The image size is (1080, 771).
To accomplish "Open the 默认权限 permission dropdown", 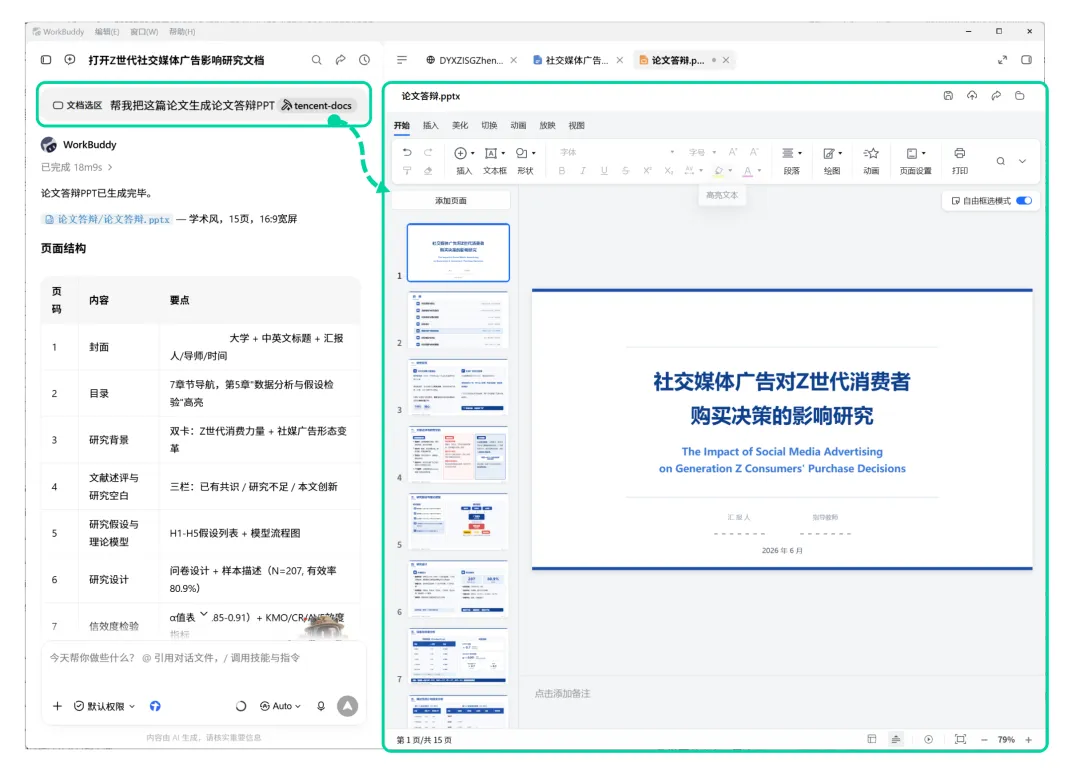I will (105, 706).
